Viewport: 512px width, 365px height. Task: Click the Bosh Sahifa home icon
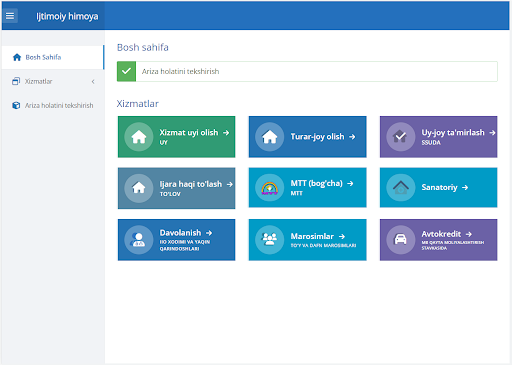pos(17,57)
